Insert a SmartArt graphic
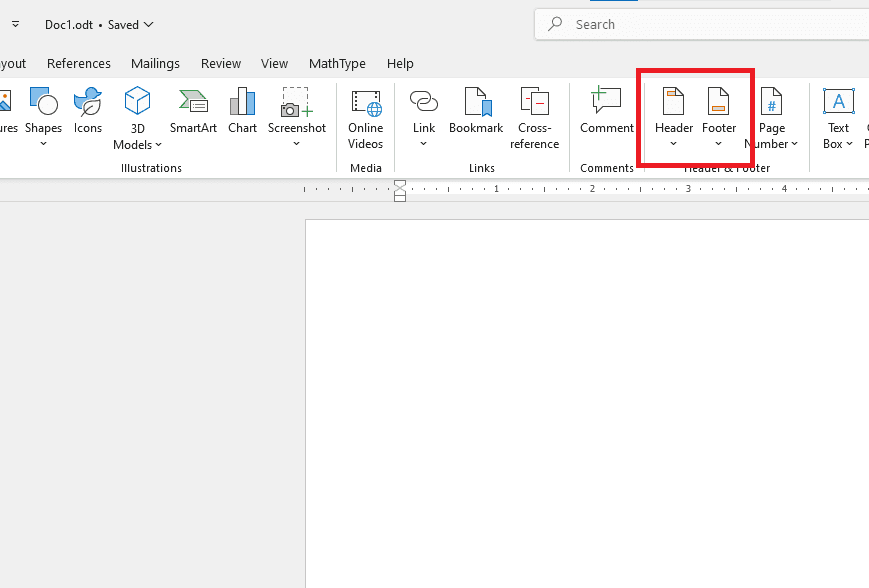Image resolution: width=869 pixels, height=588 pixels. 193,110
